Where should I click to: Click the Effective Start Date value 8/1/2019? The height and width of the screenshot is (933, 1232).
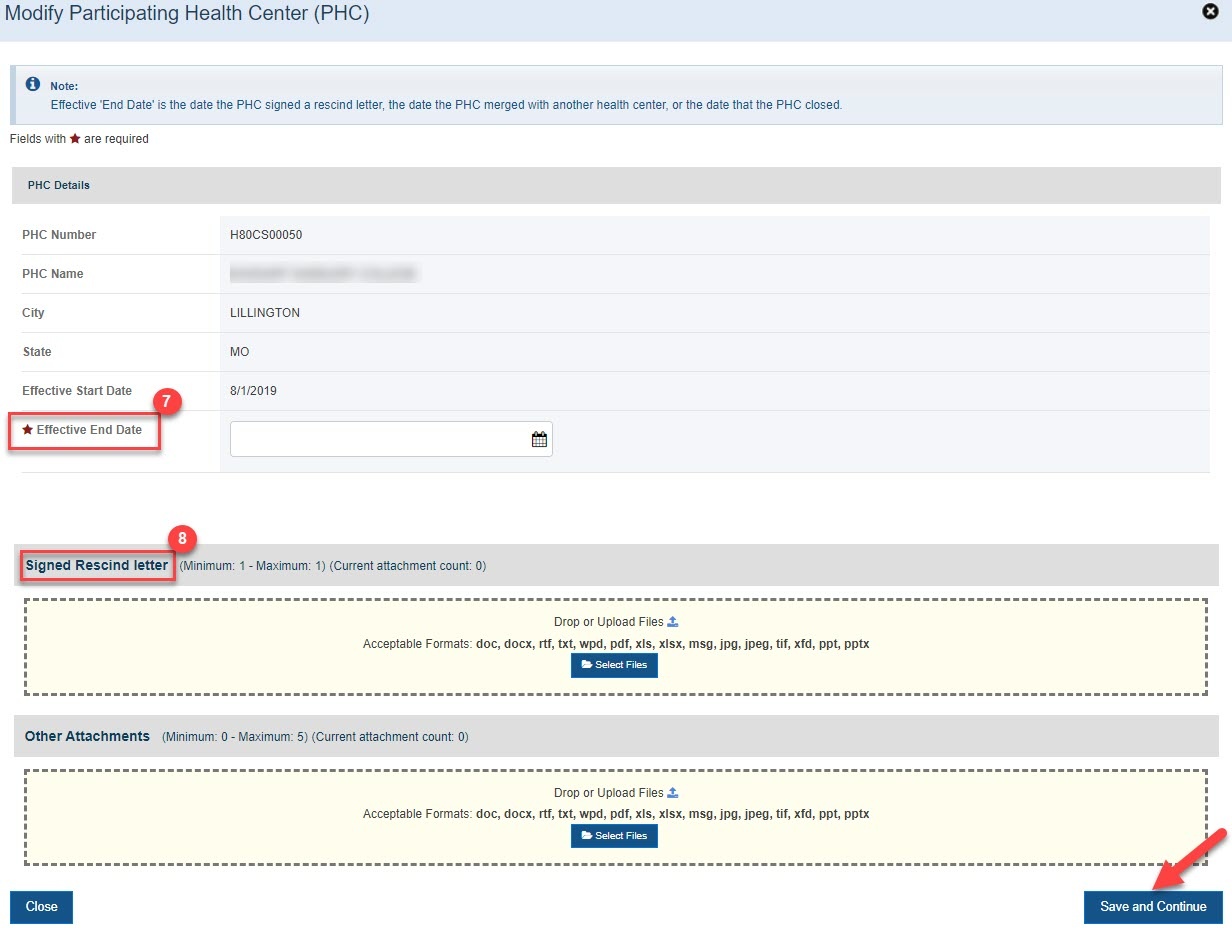(x=253, y=391)
